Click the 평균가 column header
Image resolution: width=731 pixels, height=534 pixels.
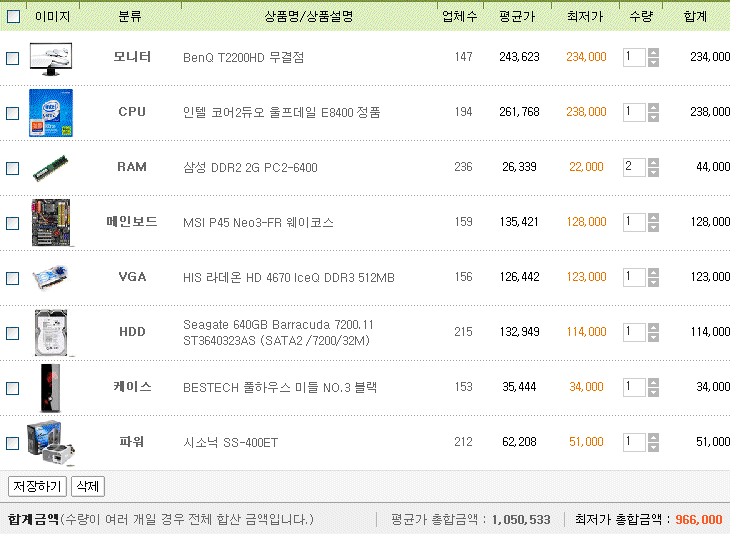[517, 17]
